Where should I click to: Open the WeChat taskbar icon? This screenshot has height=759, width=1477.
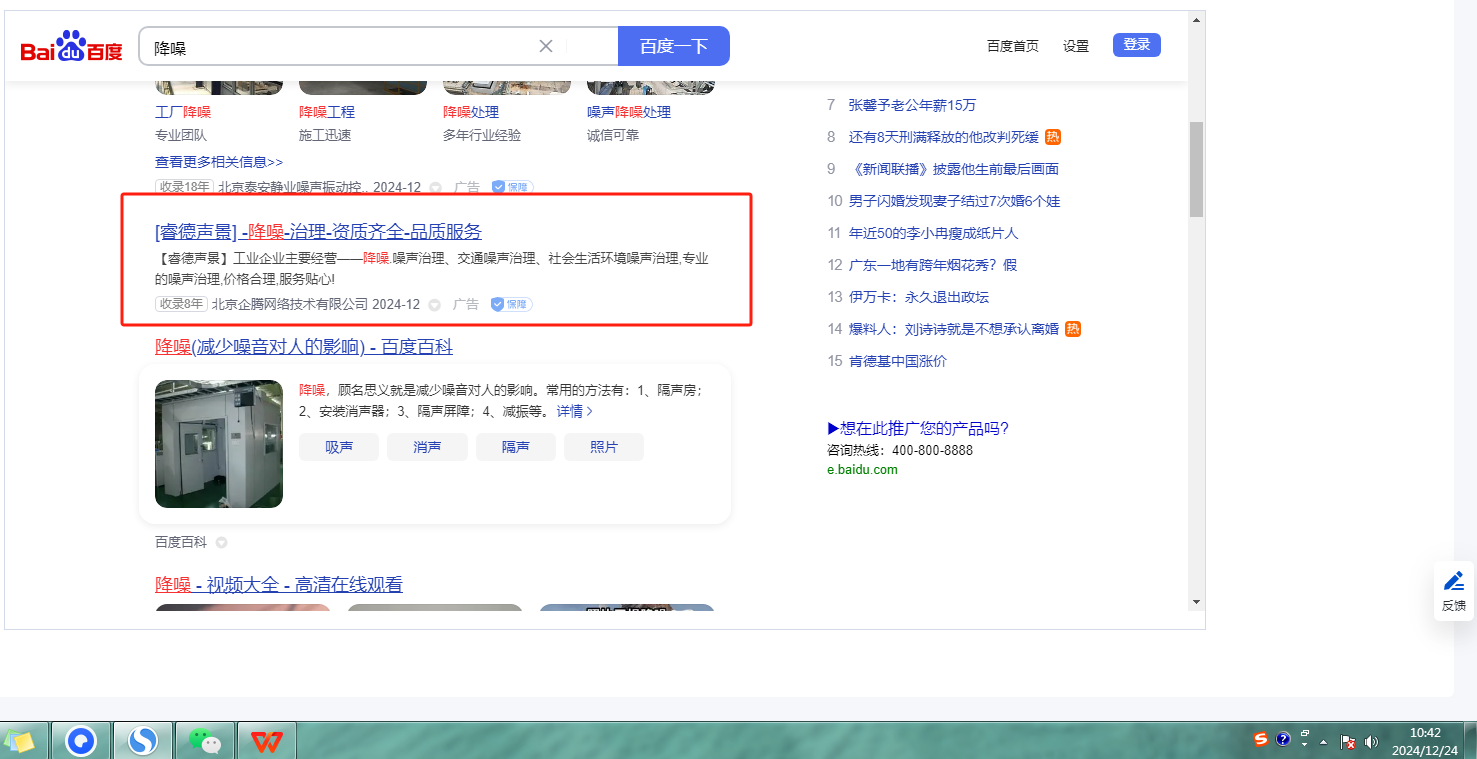click(x=205, y=741)
